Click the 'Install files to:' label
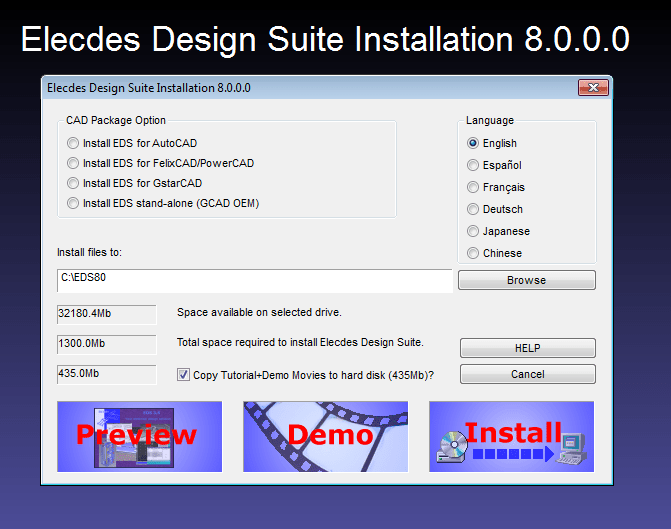Screen dimensions: 671x529 [x=89, y=253]
